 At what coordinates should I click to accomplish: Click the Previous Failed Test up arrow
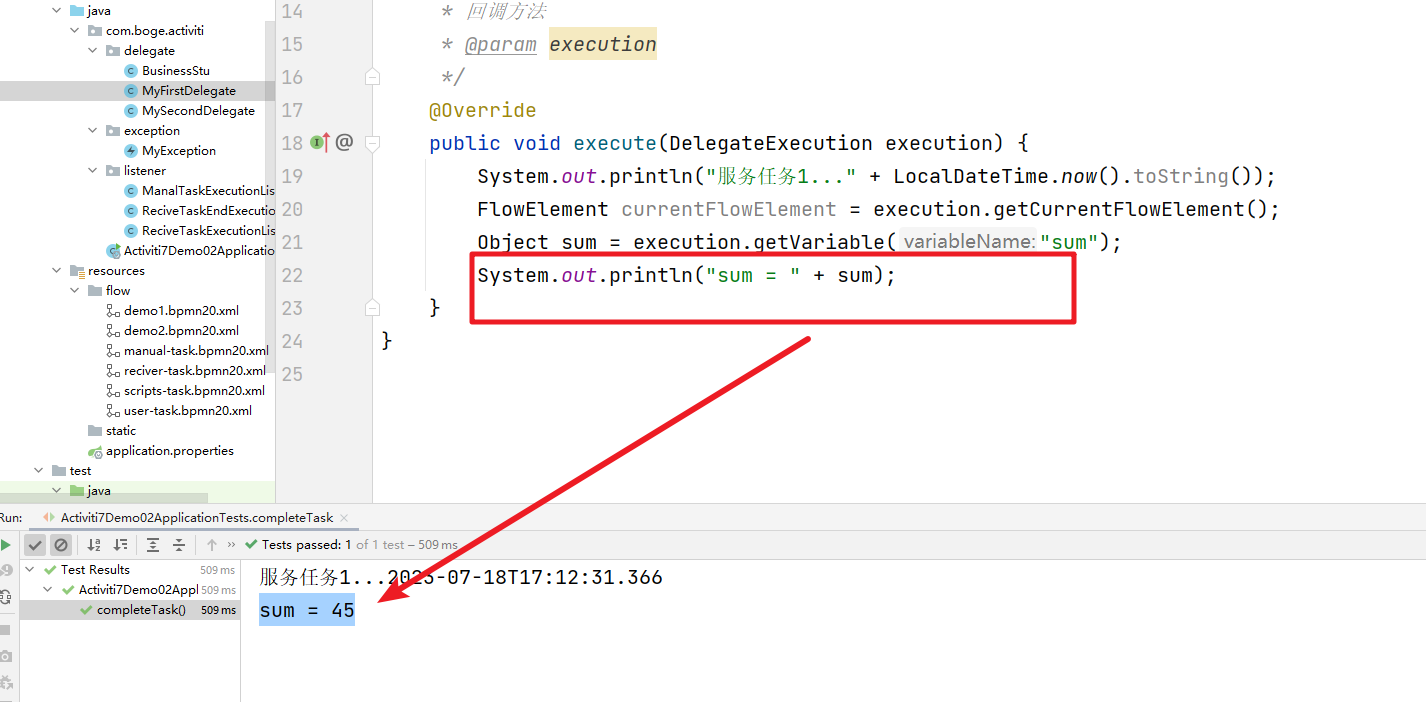(x=212, y=545)
